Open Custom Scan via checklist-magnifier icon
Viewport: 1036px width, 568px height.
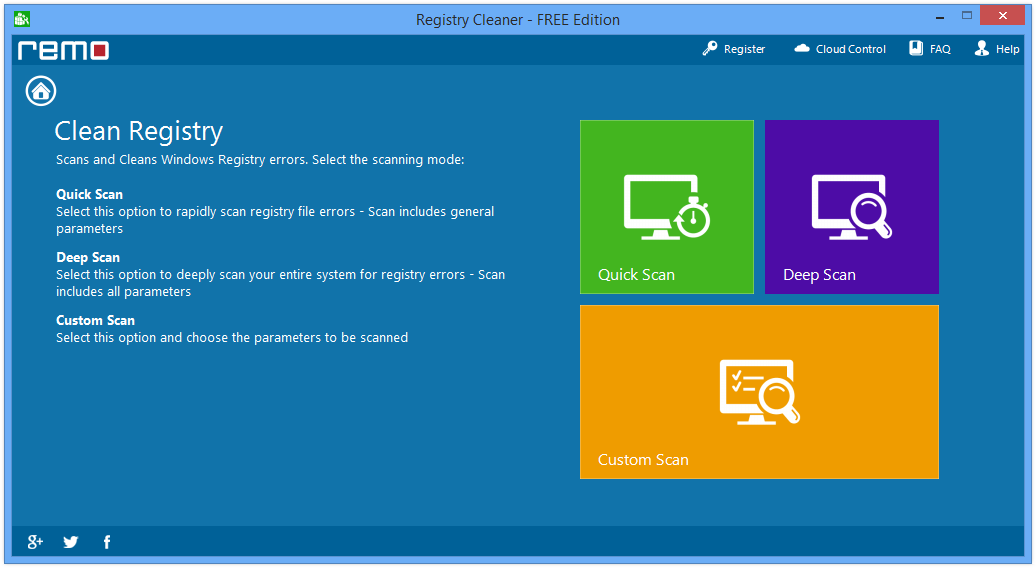[760, 392]
